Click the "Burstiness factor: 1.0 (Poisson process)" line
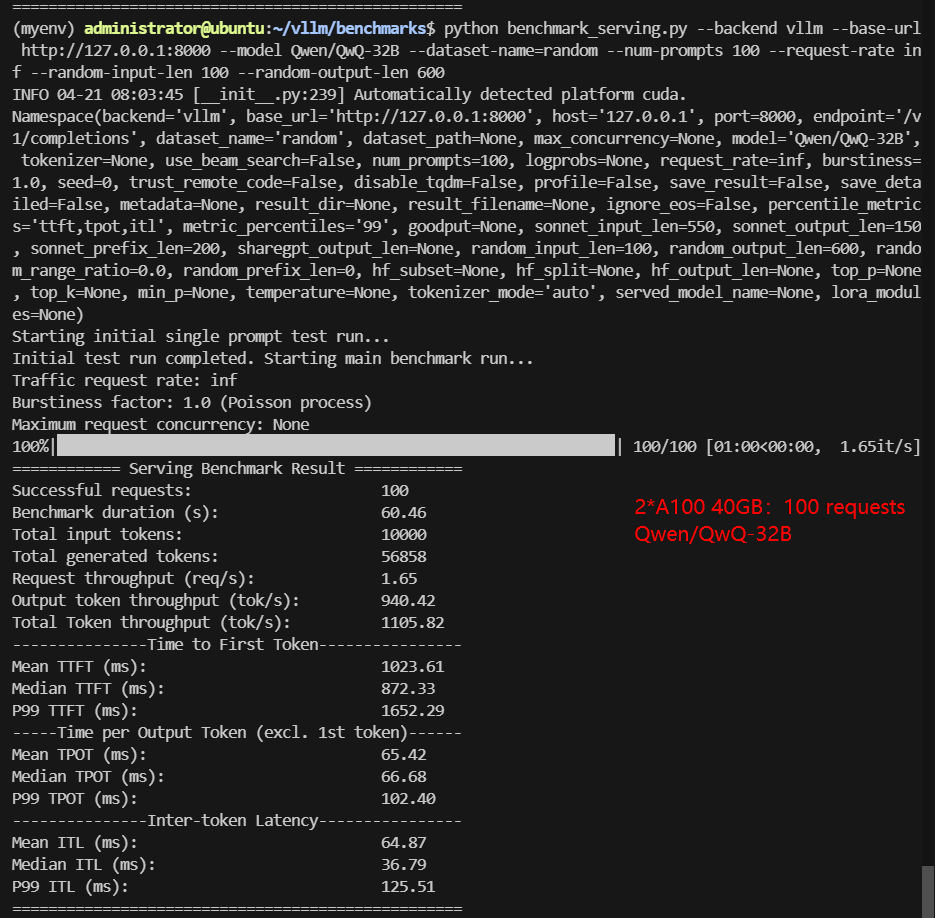This screenshot has width=935, height=918. (x=192, y=403)
